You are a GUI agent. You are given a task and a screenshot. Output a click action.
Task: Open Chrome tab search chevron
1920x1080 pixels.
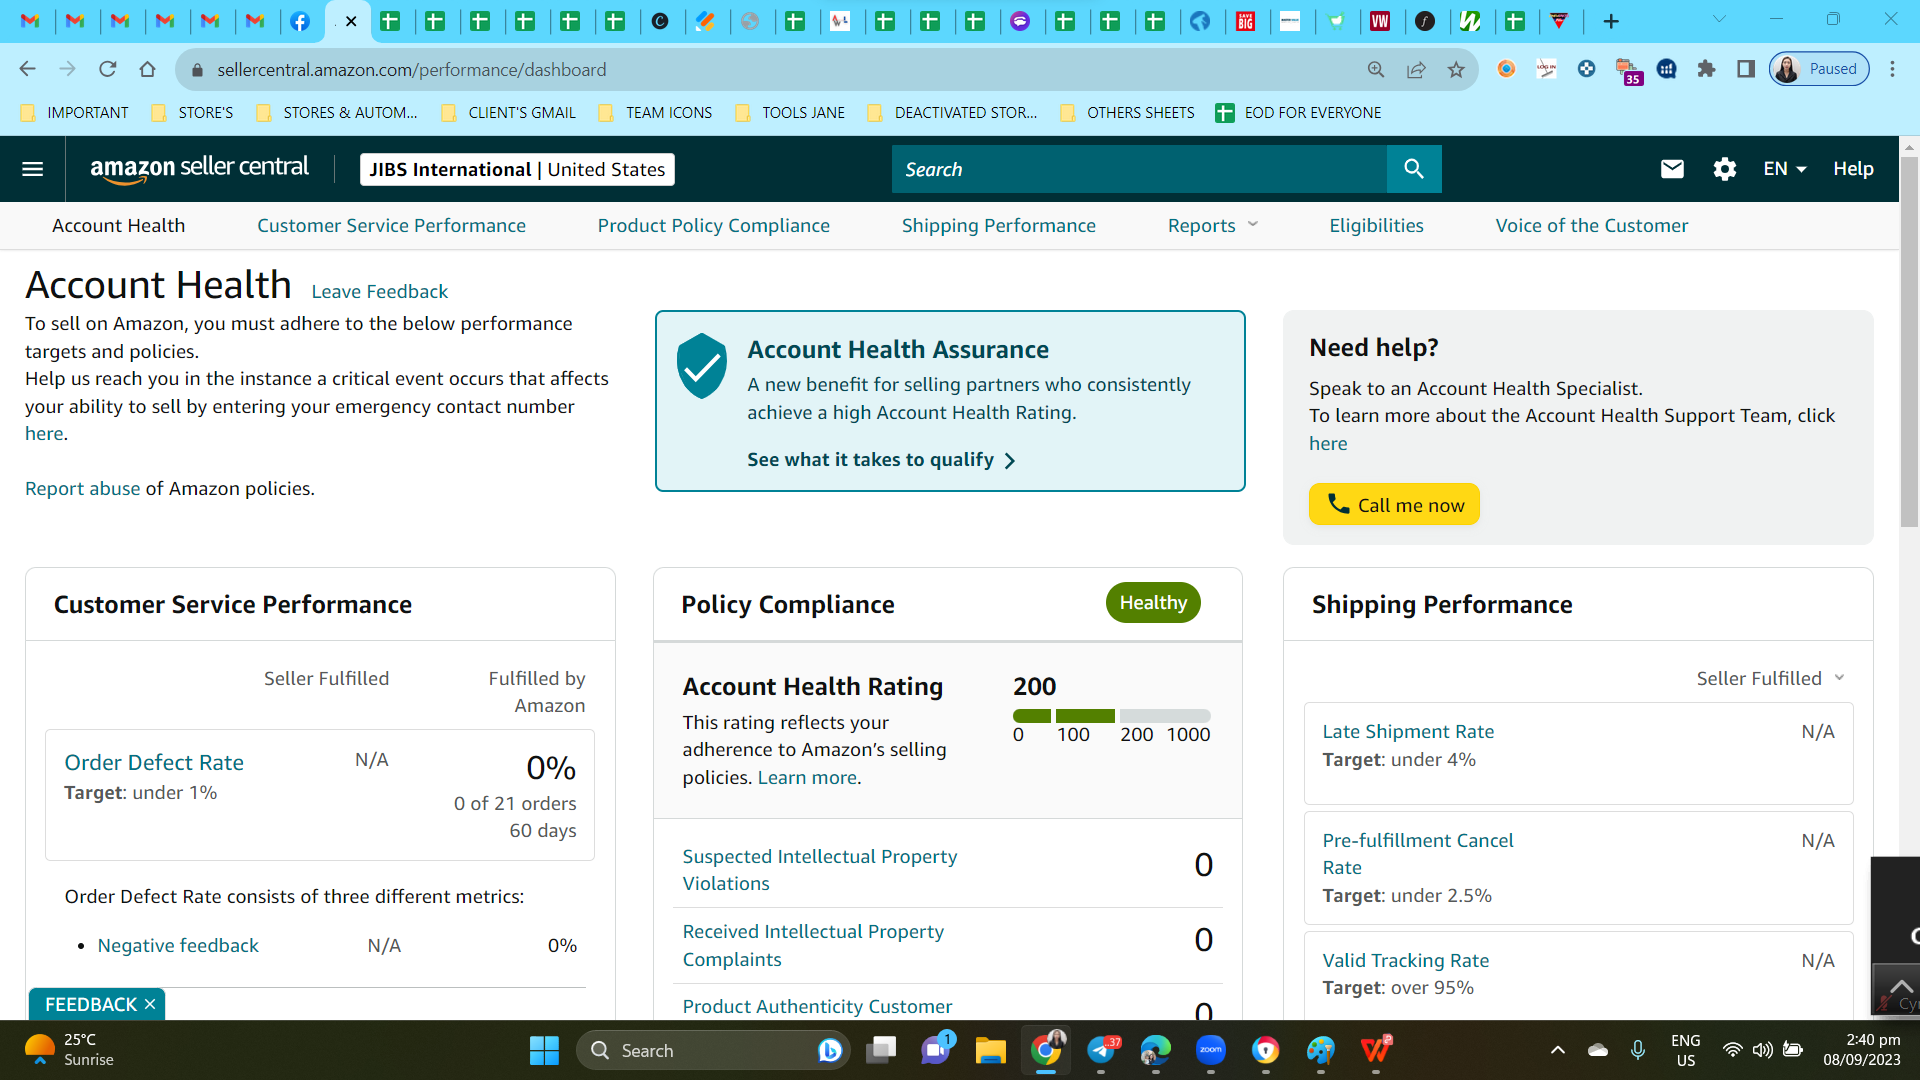1719,19
